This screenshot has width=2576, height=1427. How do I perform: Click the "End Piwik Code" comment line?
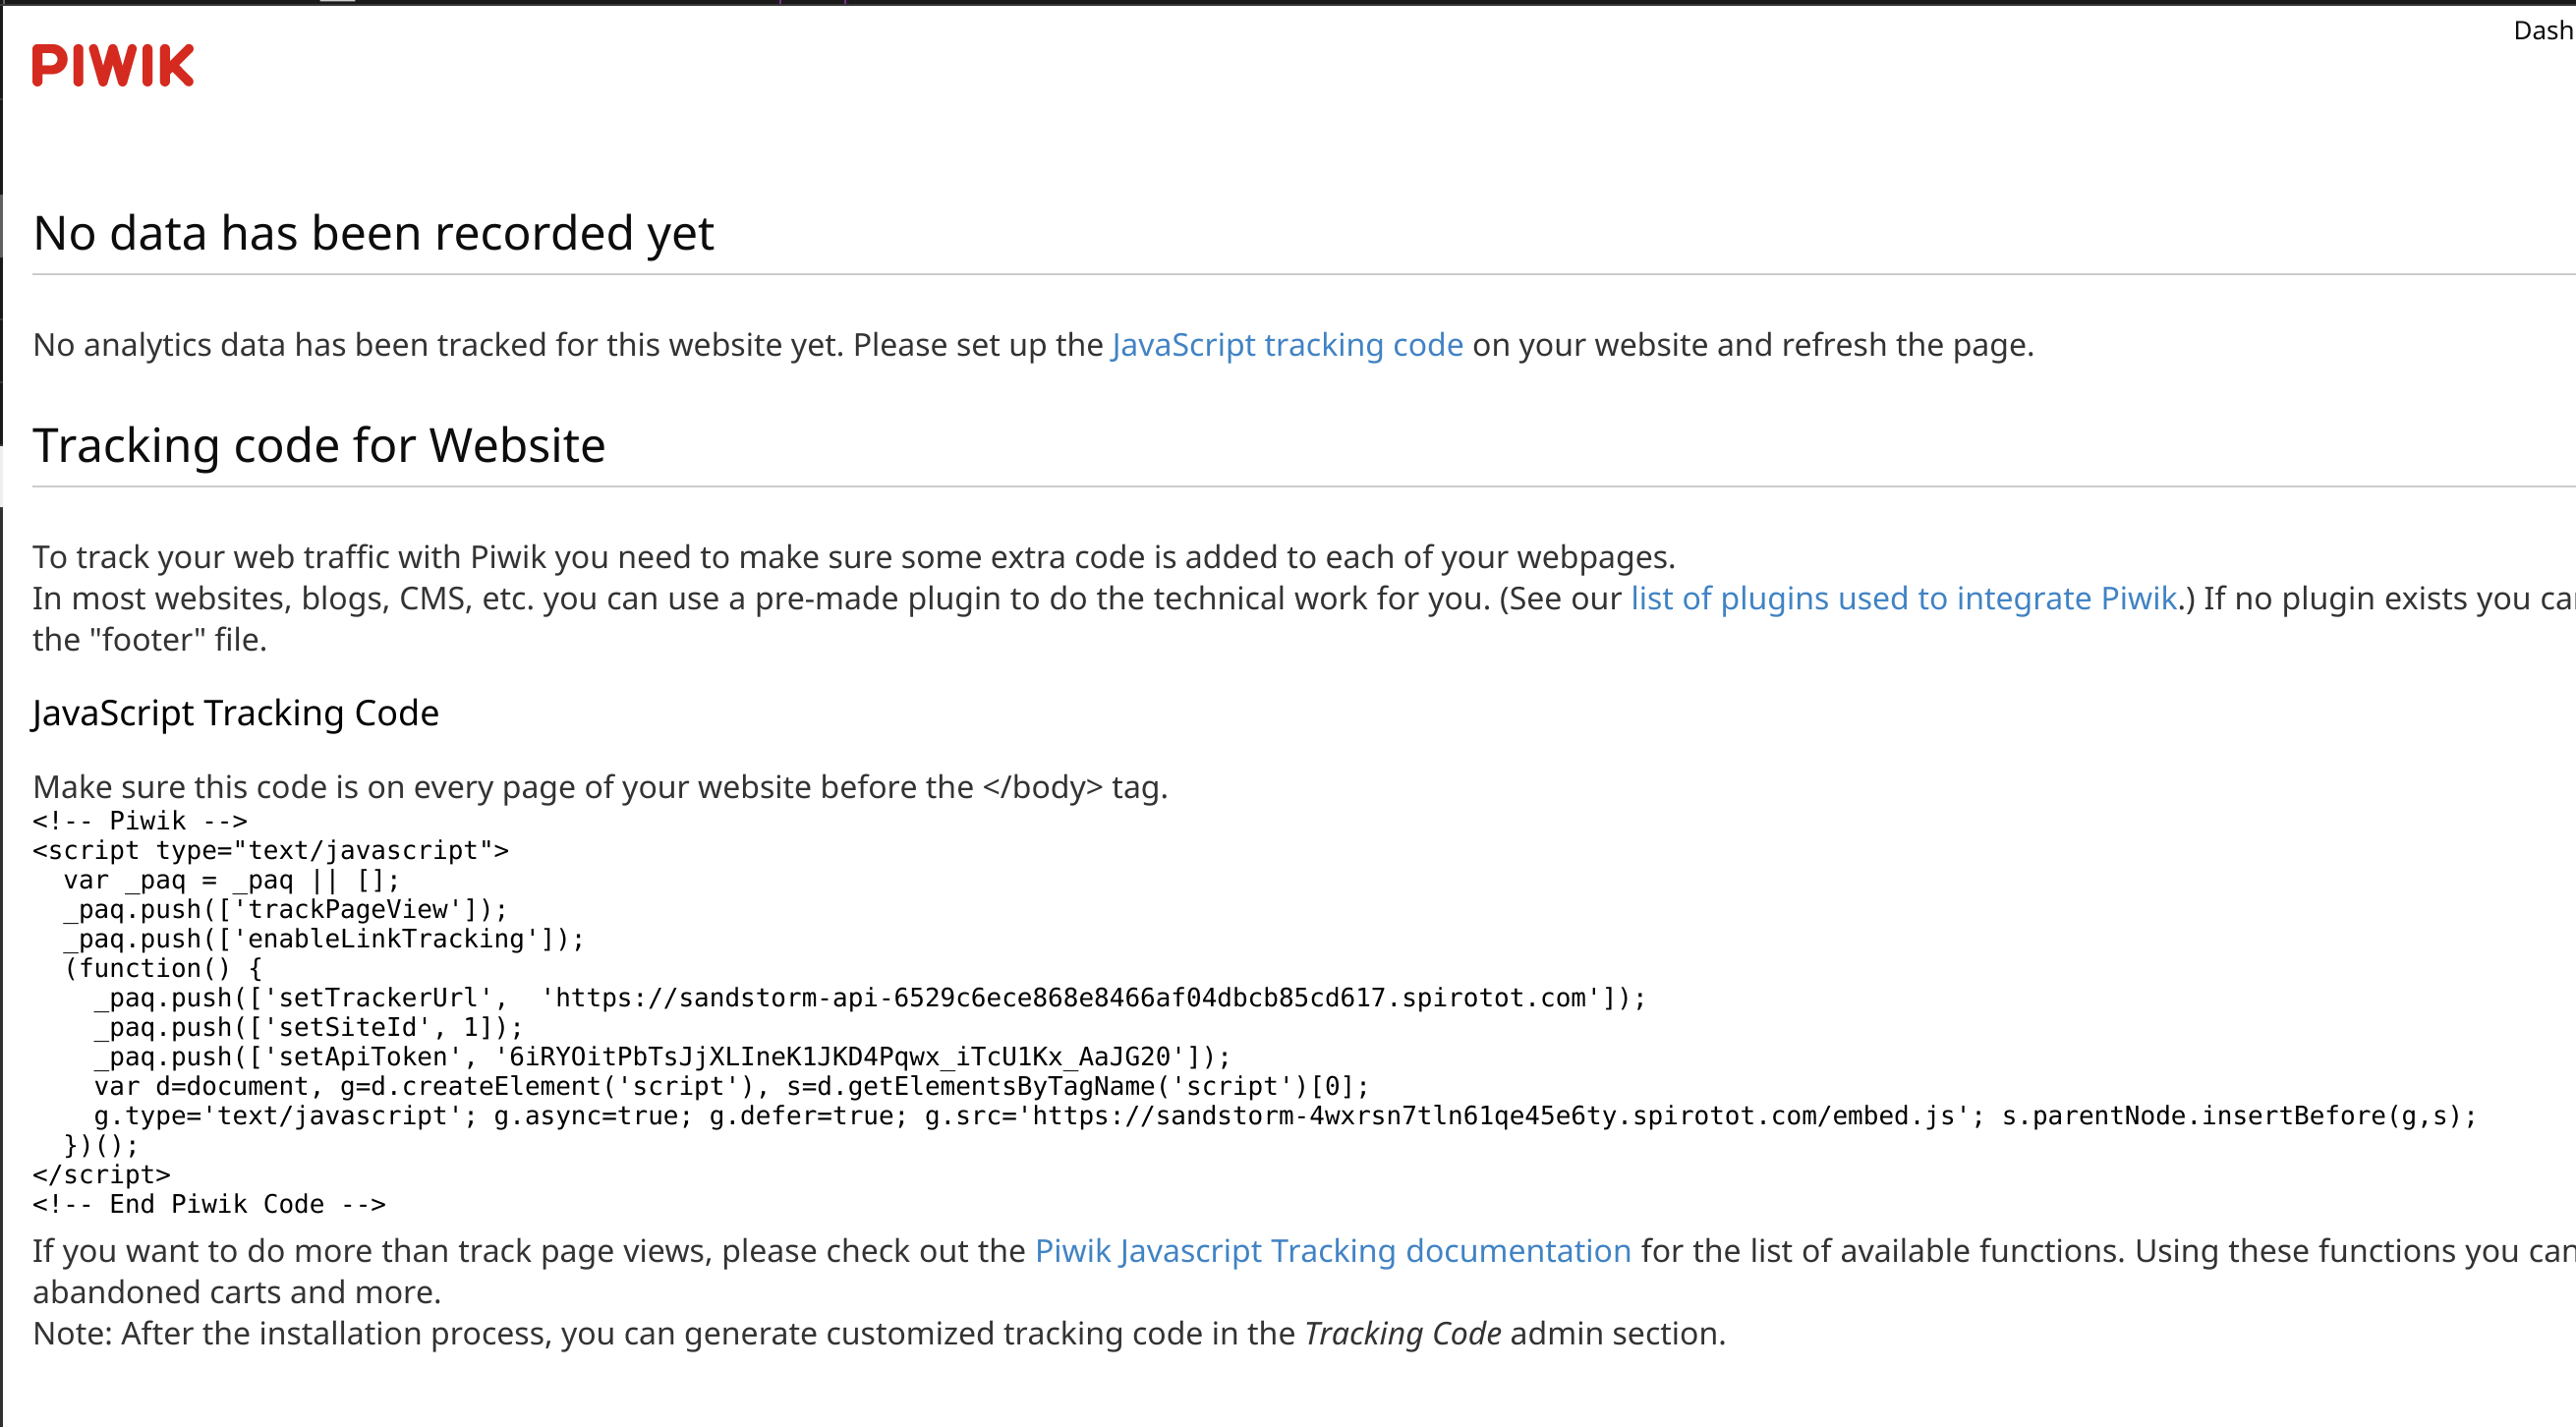(209, 1204)
